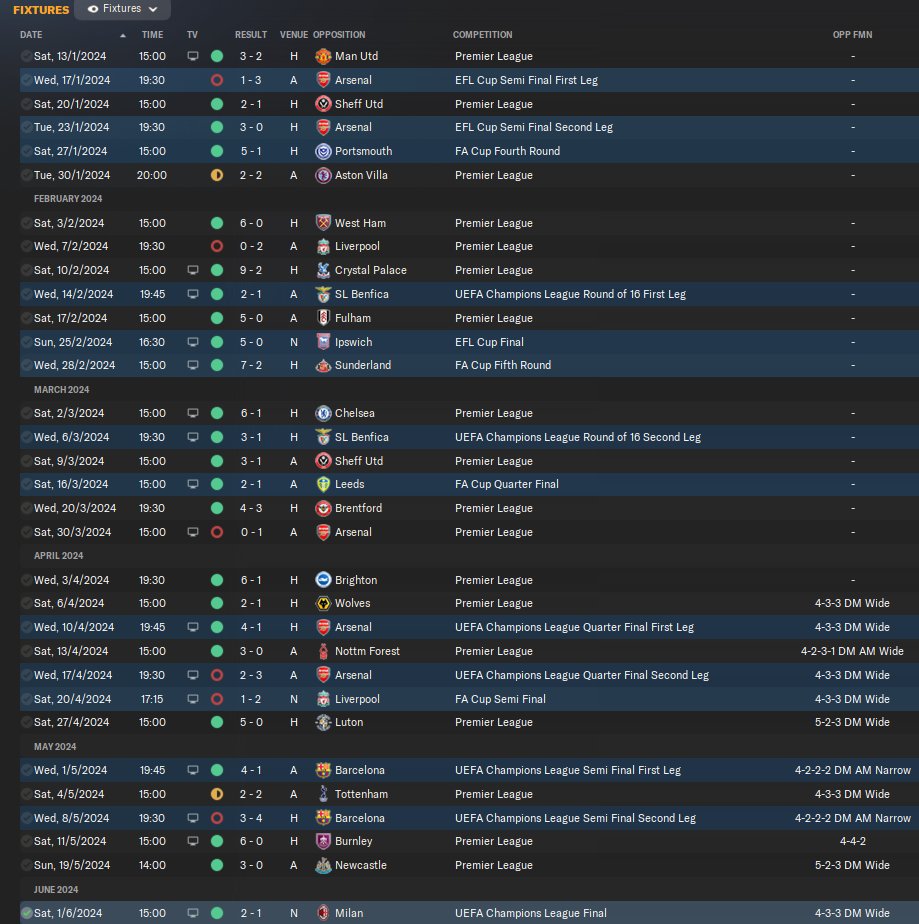Screen dimensions: 919x924
Task: Click the yellow draw indicator for Aston Villa
Action: pos(217,176)
